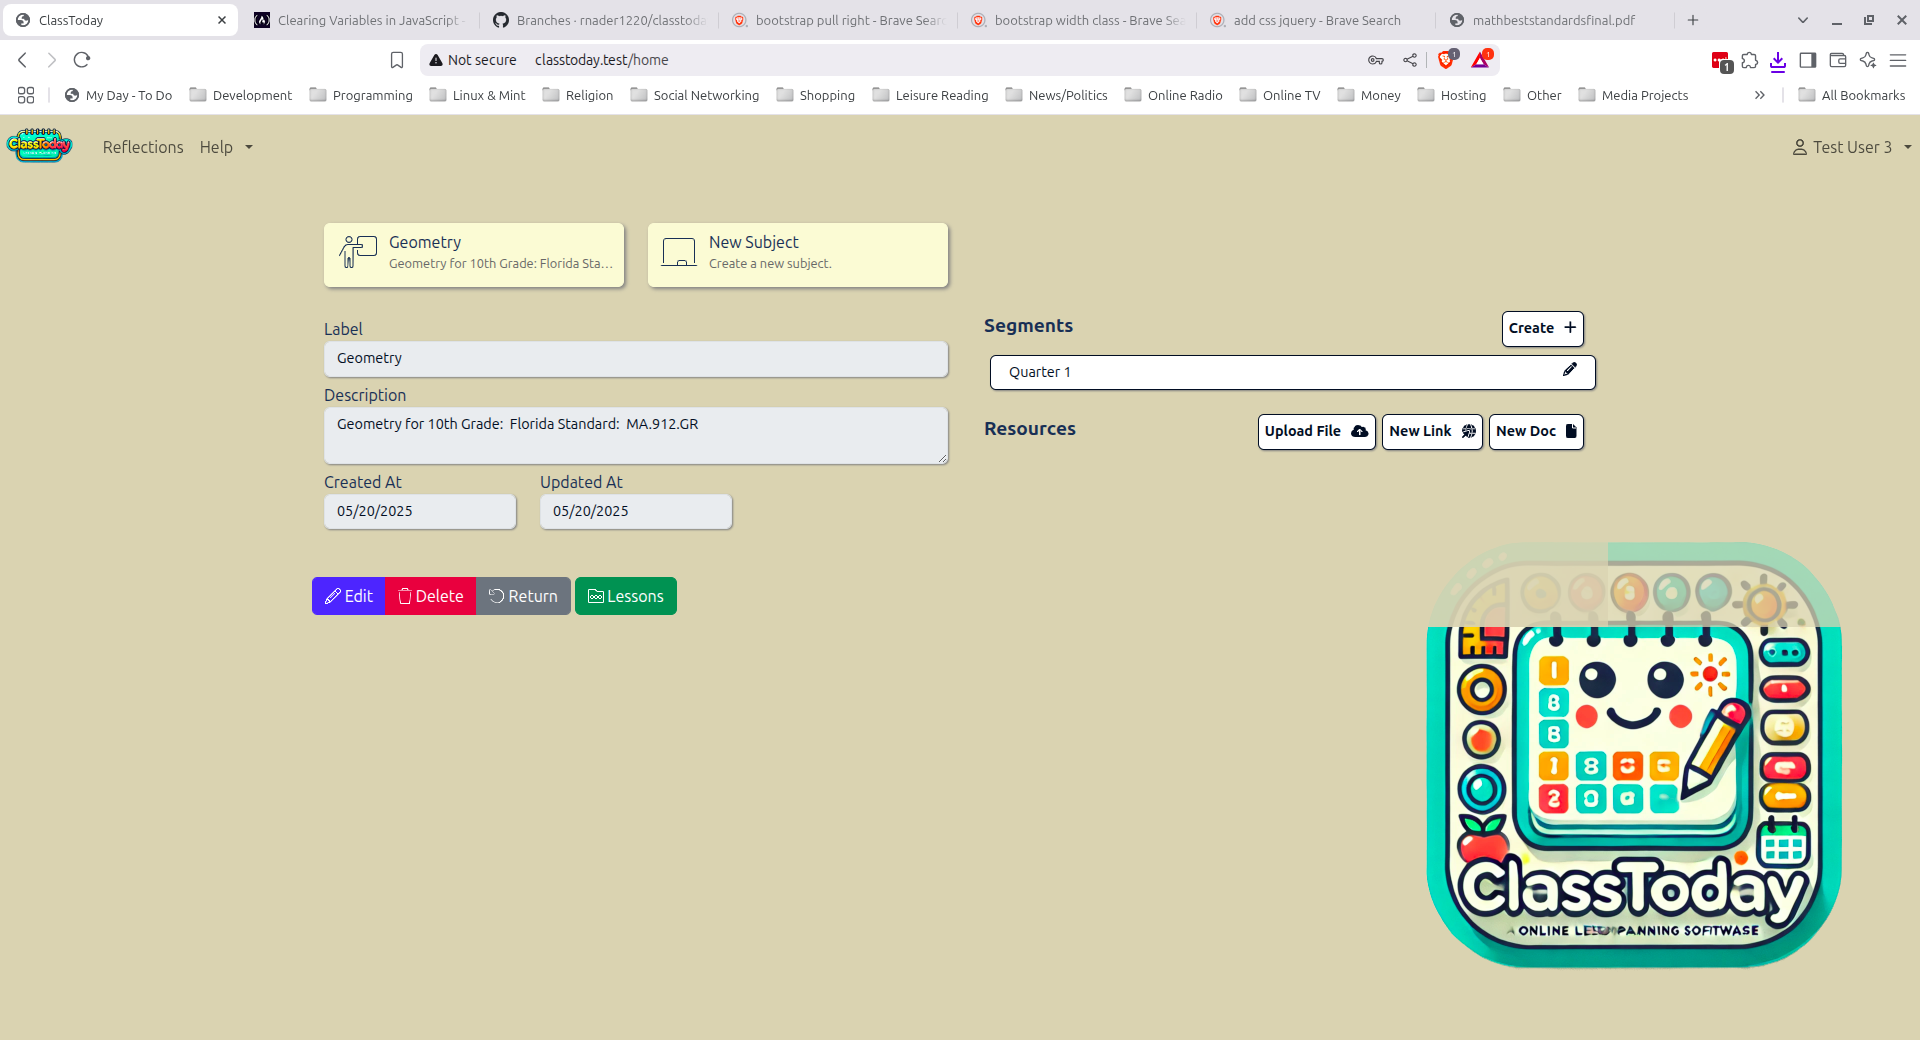Click the Description text area
The image size is (1920, 1040).
(636, 435)
